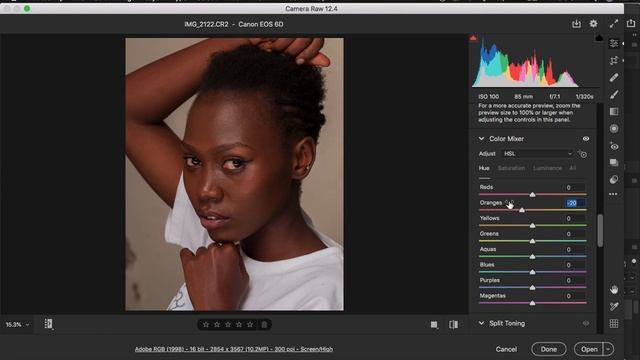Set the fifth rating star
The height and width of the screenshot is (360, 640).
(250, 324)
